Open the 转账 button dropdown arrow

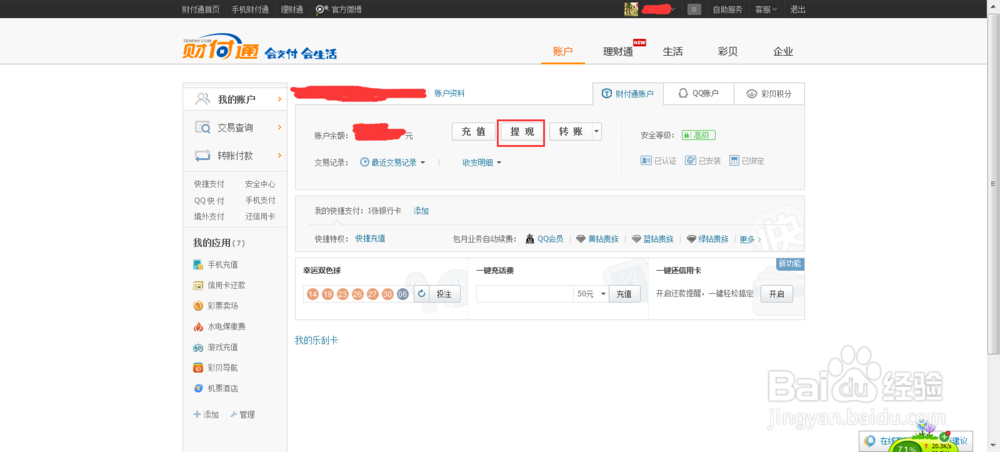[596, 131]
